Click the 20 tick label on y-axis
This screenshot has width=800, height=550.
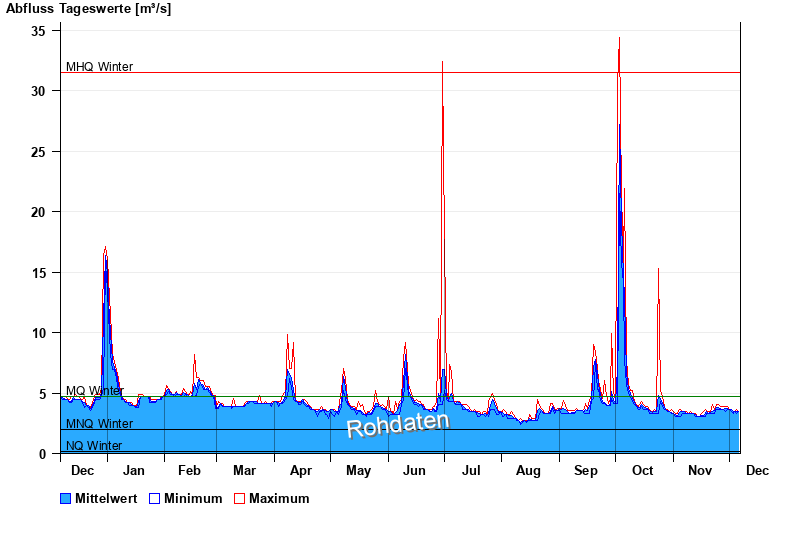[x=39, y=212]
